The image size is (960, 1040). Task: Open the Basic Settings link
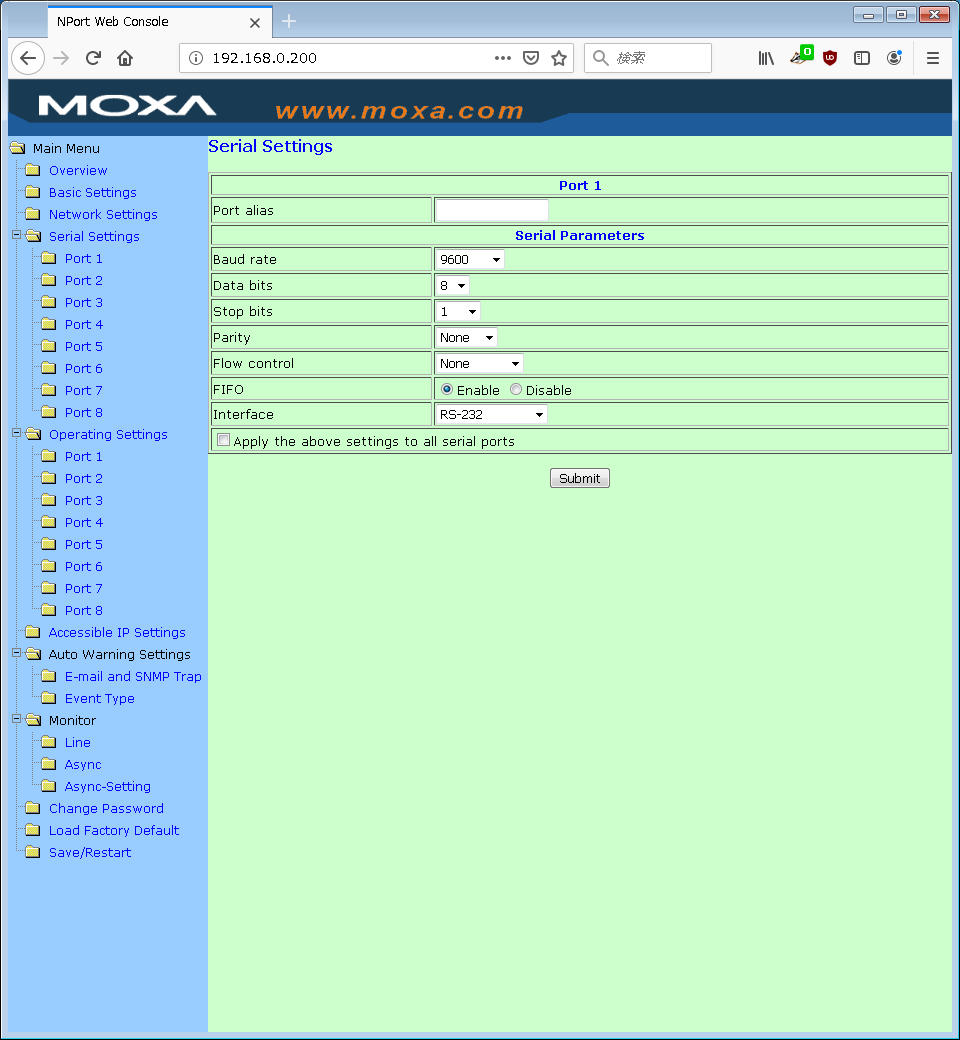pyautogui.click(x=93, y=192)
